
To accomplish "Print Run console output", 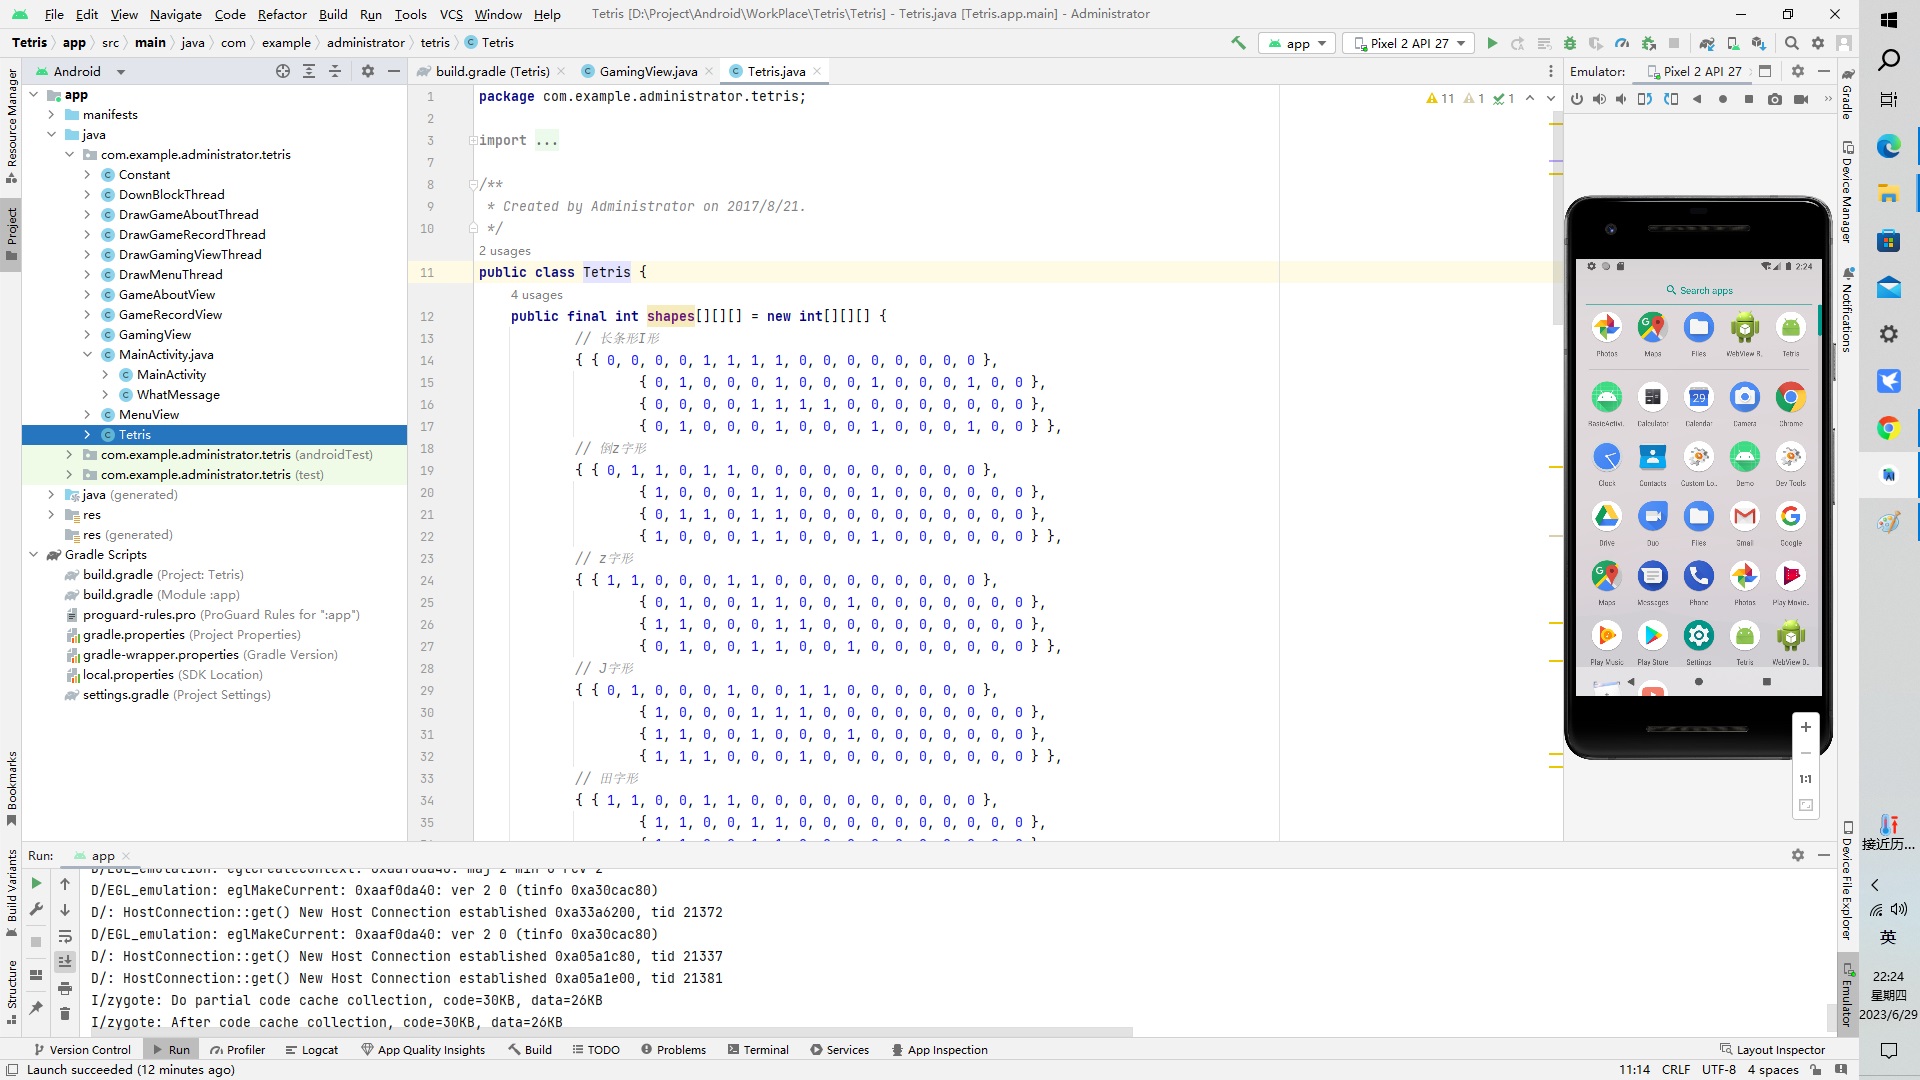I will [65, 988].
